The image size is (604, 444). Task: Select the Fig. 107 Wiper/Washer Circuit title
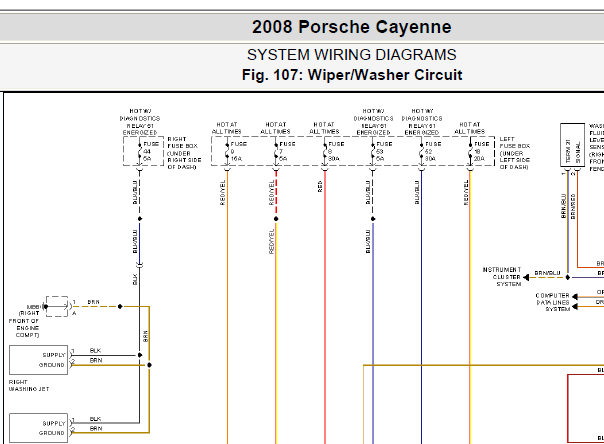click(x=352, y=75)
